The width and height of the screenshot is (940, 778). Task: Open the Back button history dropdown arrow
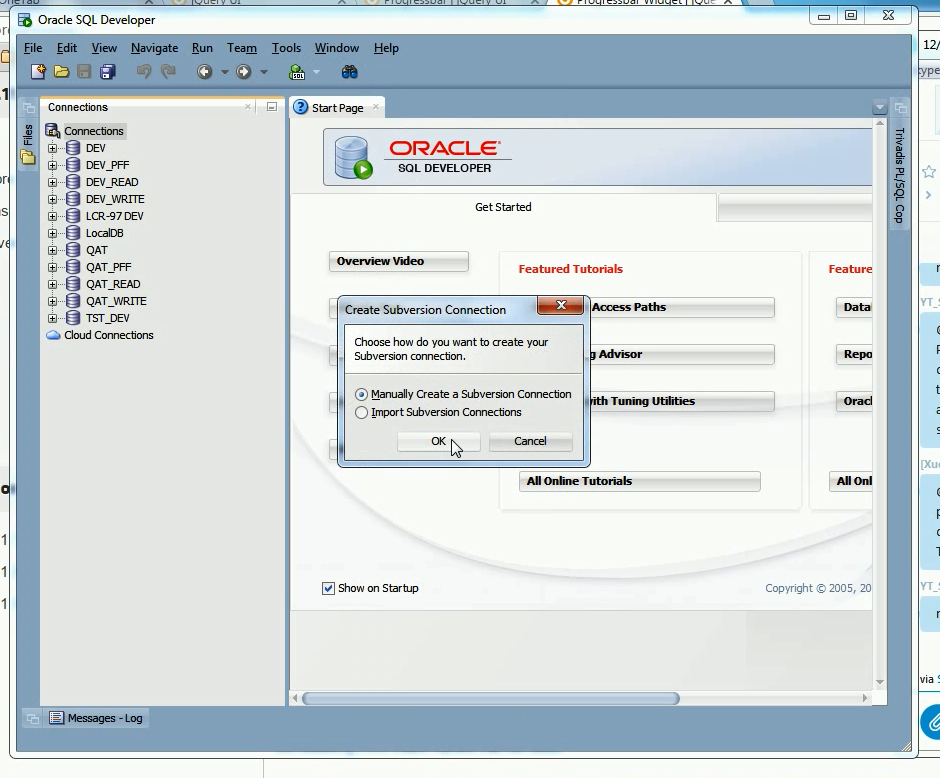point(225,72)
